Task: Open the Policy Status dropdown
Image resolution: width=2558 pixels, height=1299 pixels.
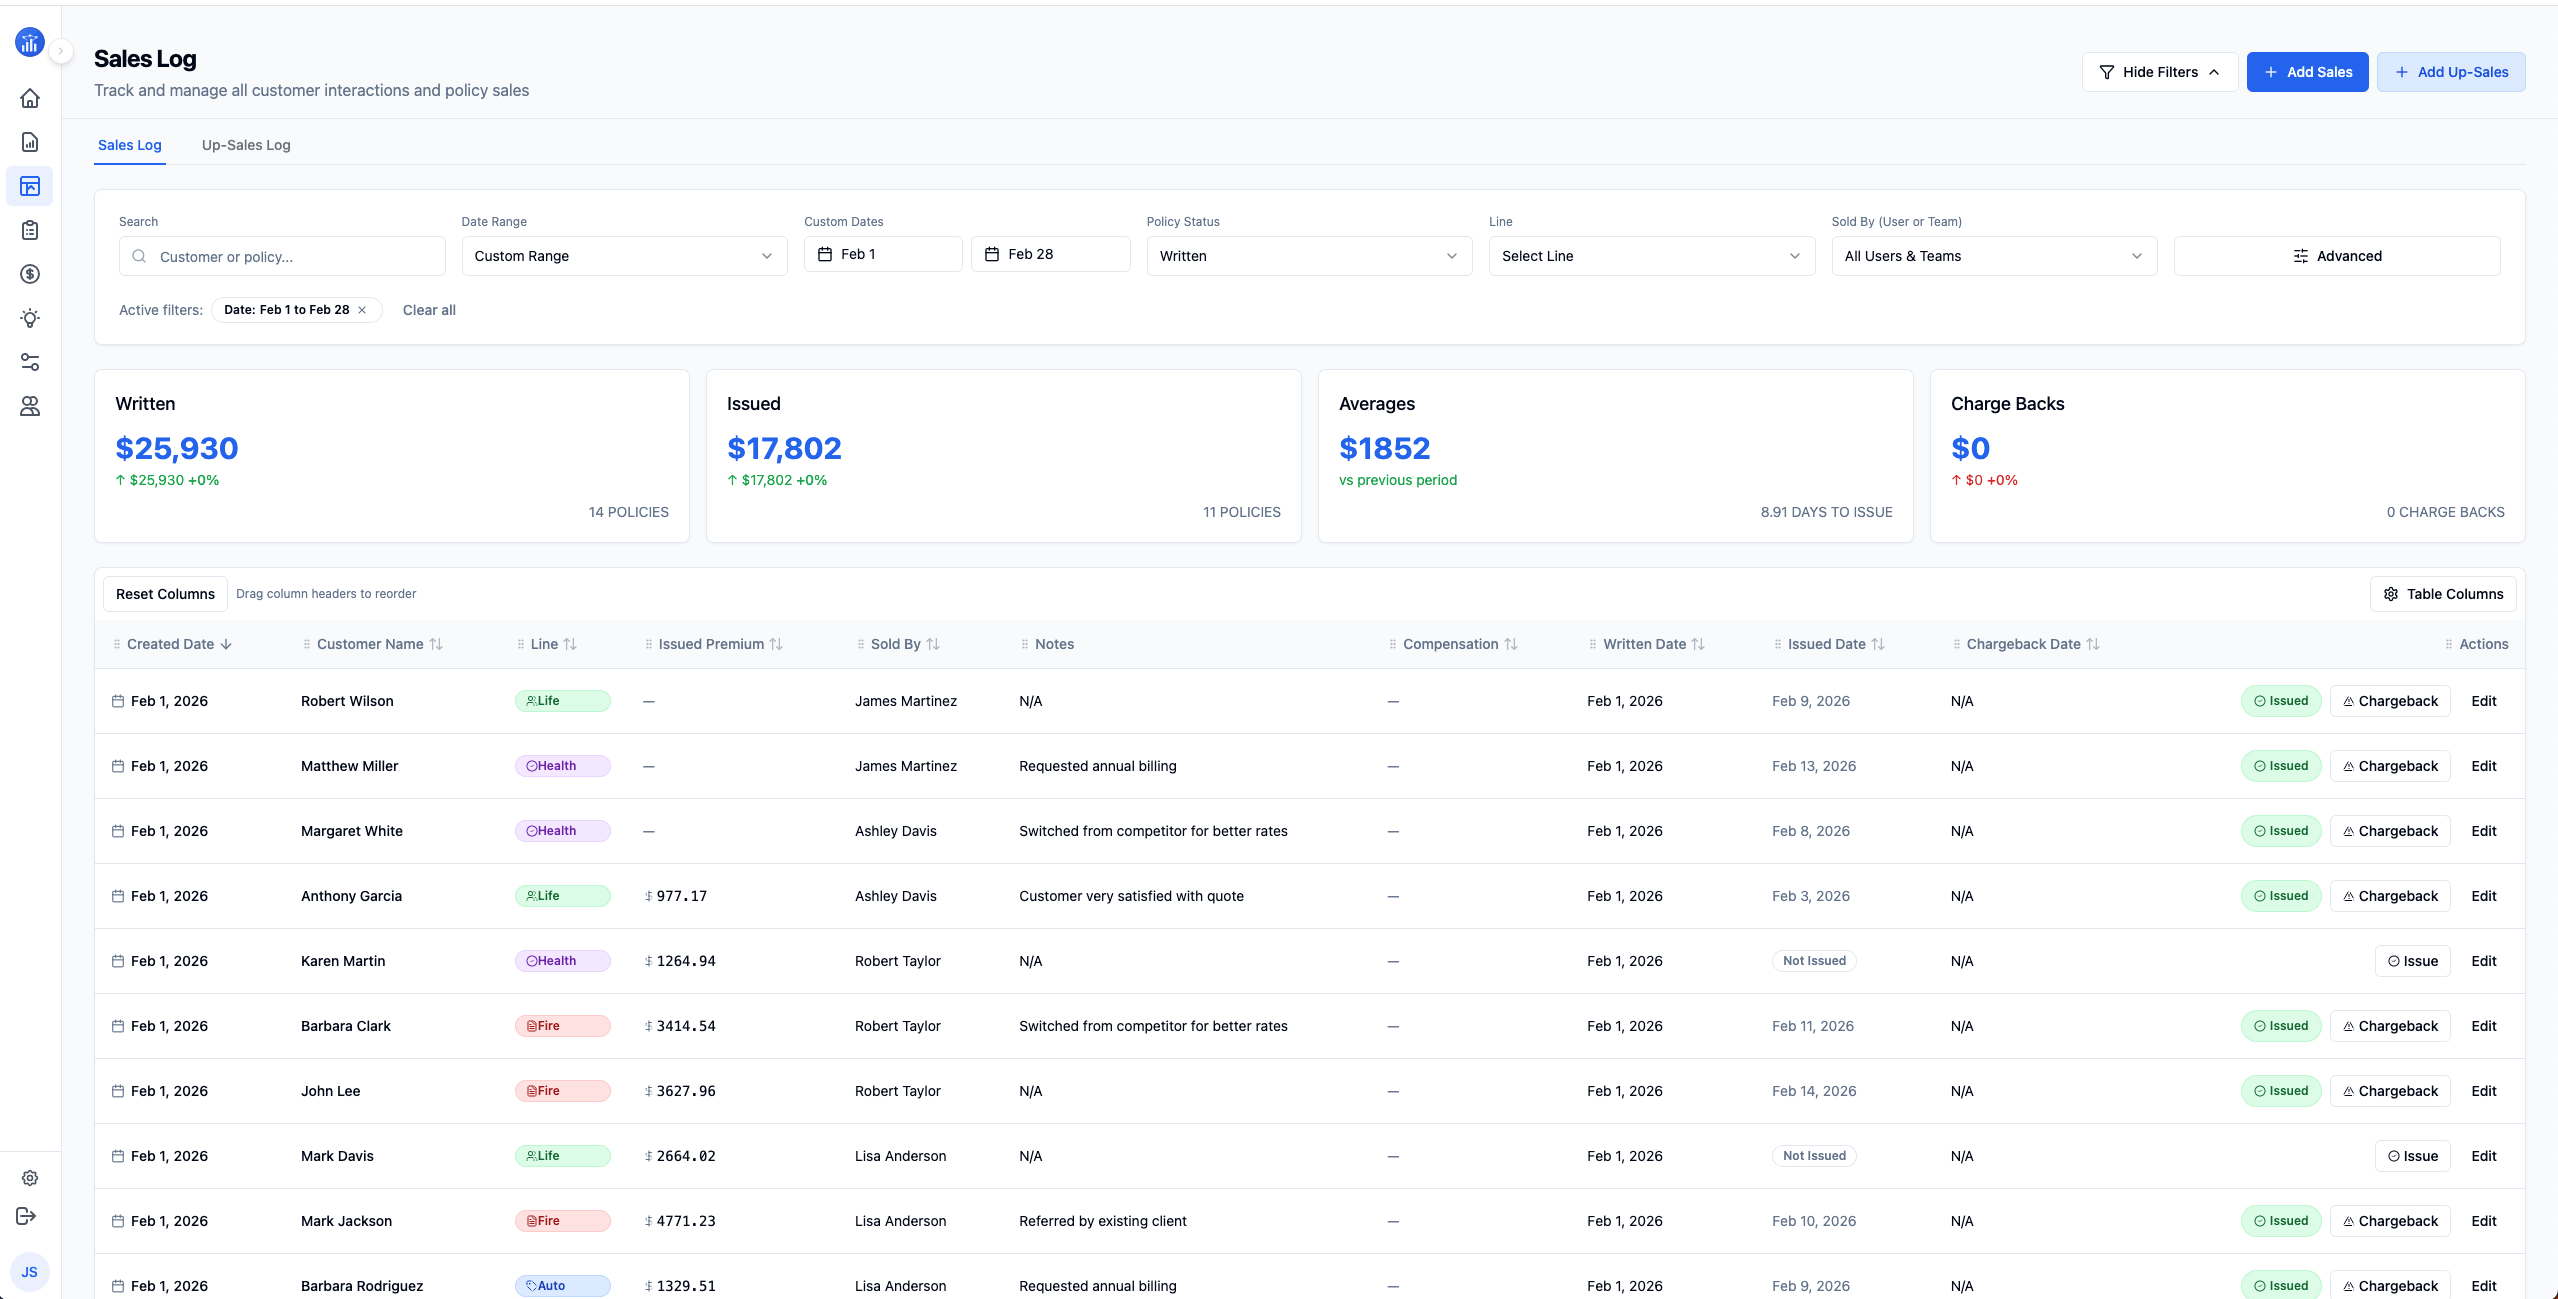Action: click(x=1308, y=256)
